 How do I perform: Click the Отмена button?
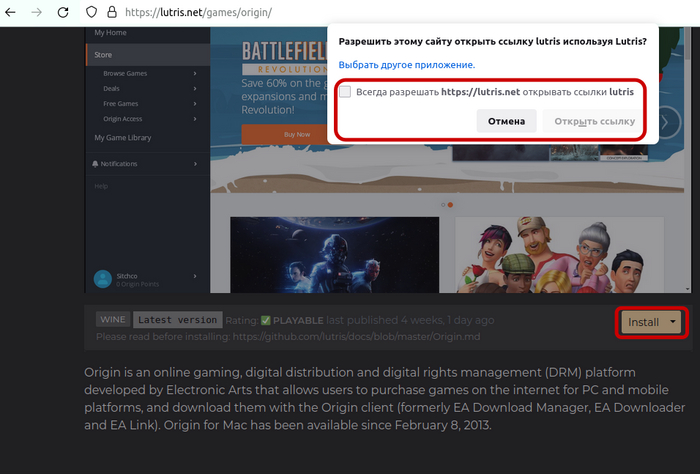point(506,121)
